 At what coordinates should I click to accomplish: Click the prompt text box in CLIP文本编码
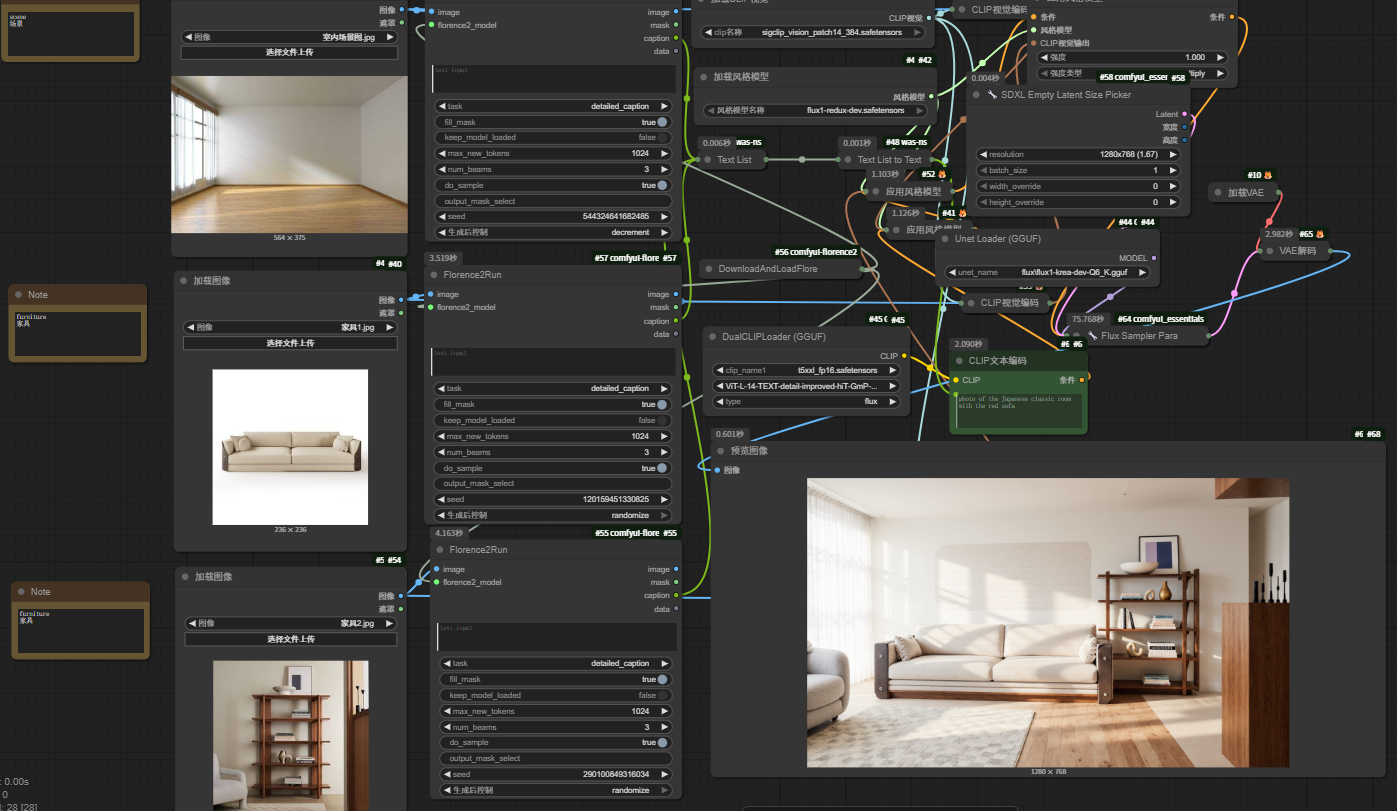coord(1018,412)
